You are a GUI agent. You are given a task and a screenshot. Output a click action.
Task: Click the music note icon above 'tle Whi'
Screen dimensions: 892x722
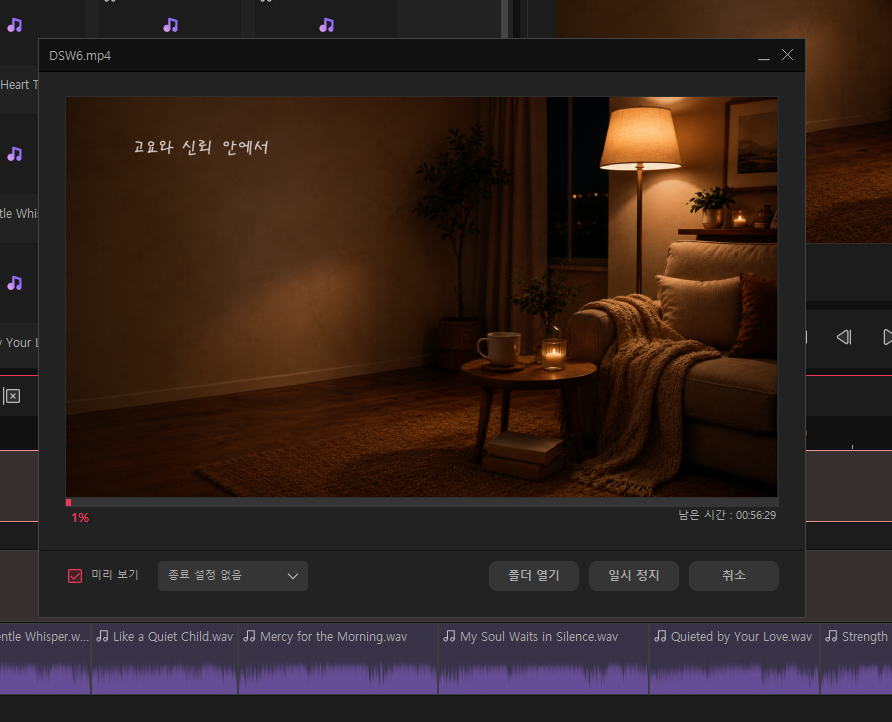(15, 154)
